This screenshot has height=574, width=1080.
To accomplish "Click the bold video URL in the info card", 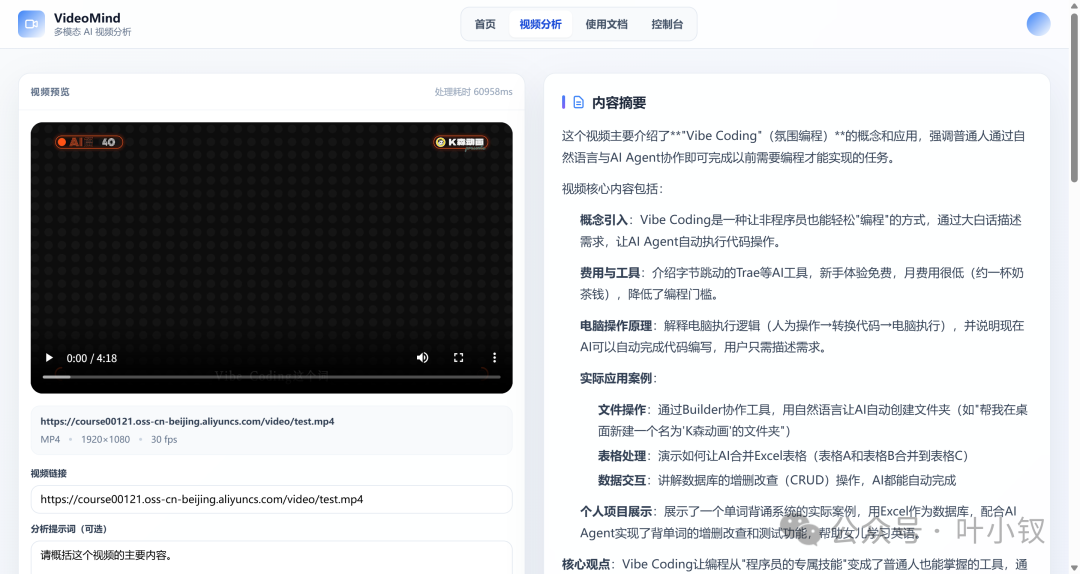I will pyautogui.click(x=187, y=421).
